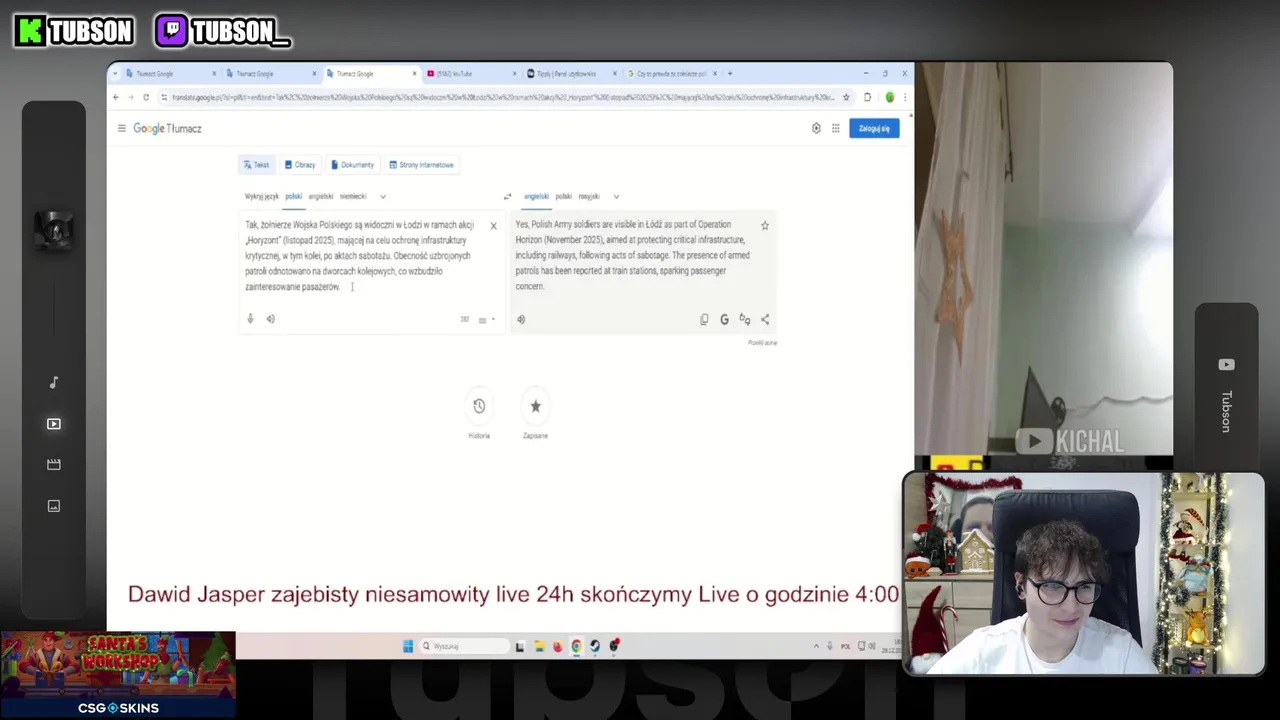Viewport: 1280px width, 720px height.
Task: Go forward in the browser
Action: click(130, 97)
